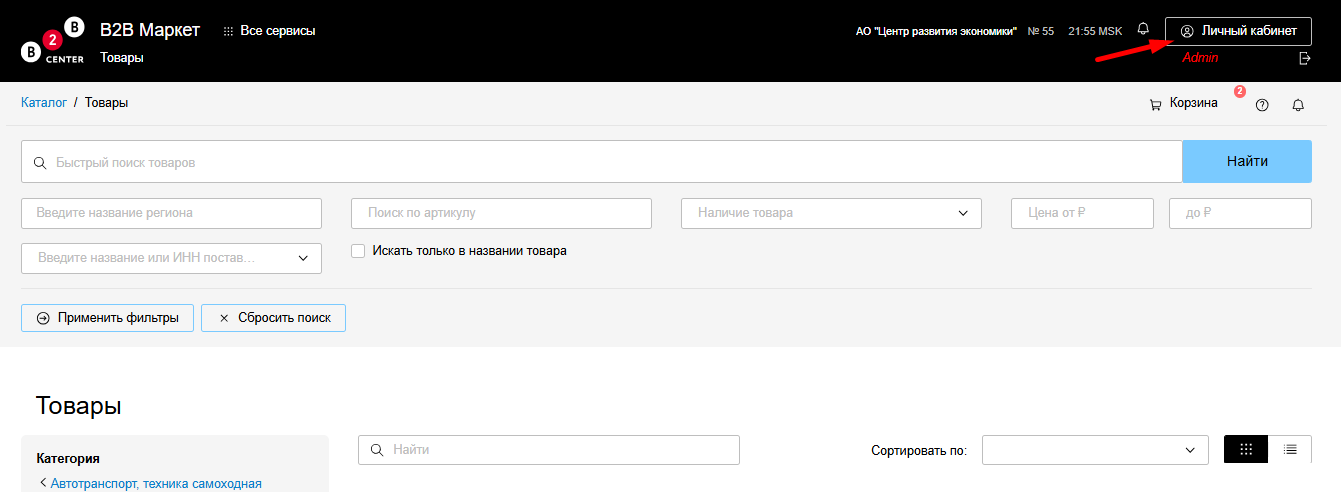Click the logout icon below Личный кабинет
The height and width of the screenshot is (492, 1341).
[1304, 59]
